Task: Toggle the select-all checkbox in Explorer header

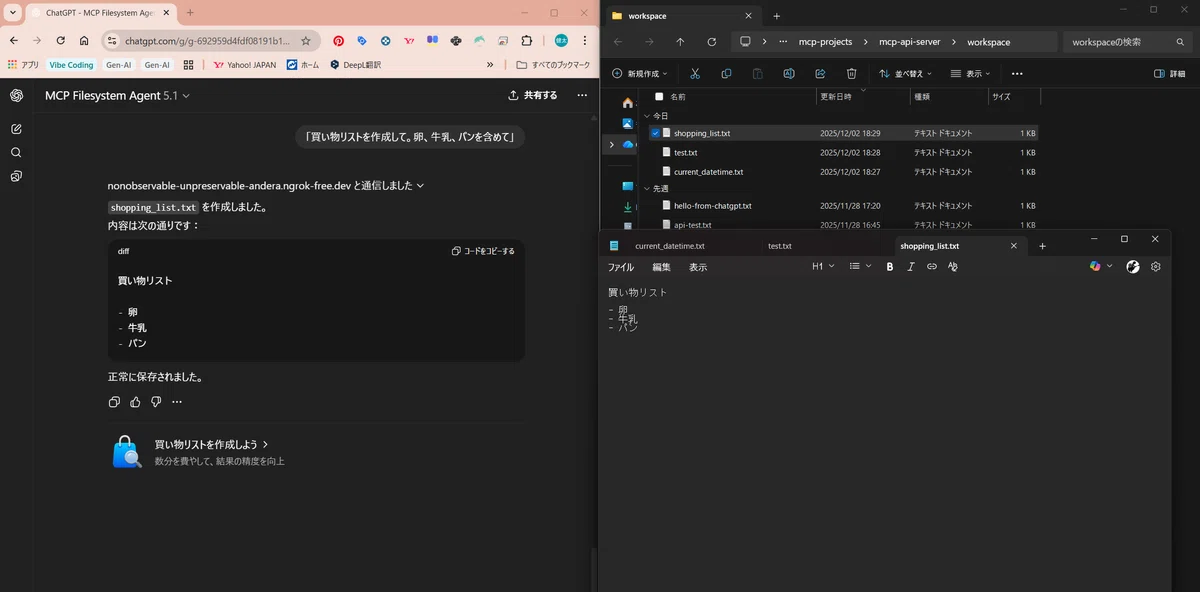Action: coord(658,97)
